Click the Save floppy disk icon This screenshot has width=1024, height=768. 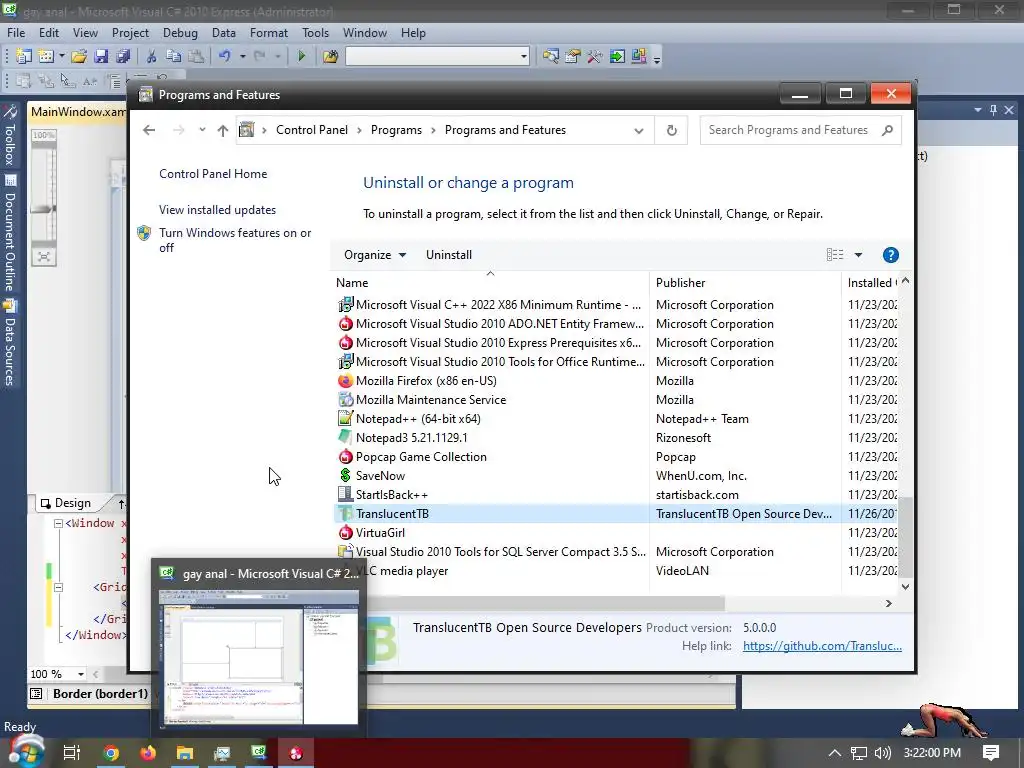click(x=101, y=57)
